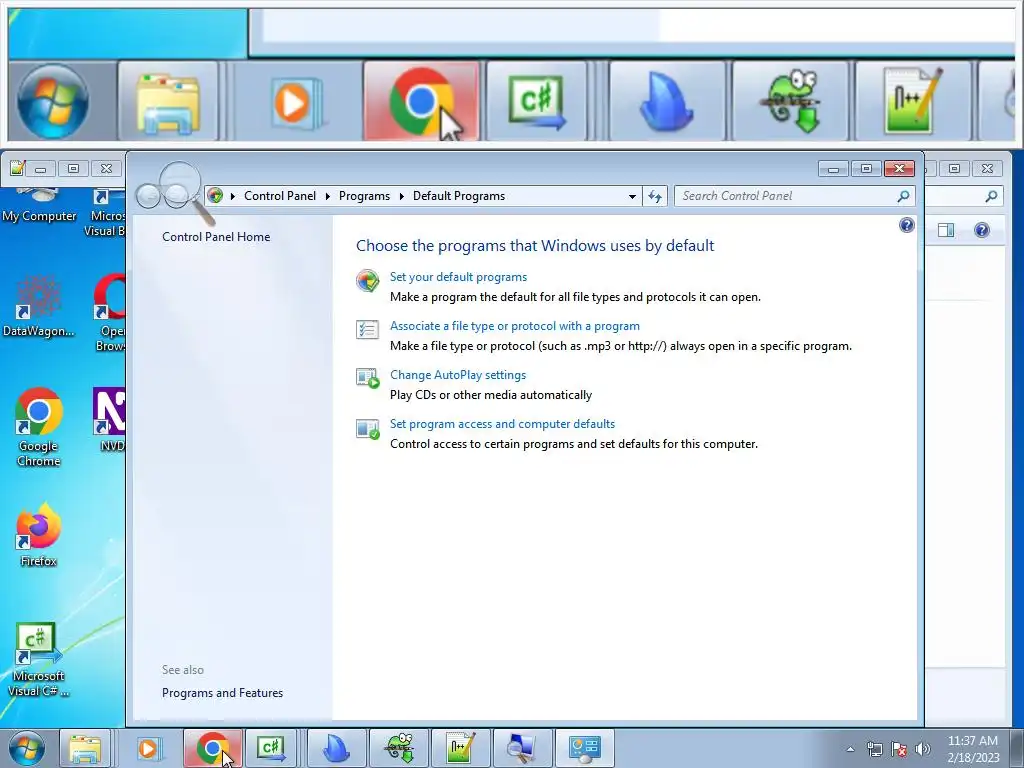The width and height of the screenshot is (1024, 768).
Task: Switch to Magnifier in the bottom taskbar
Action: point(522,748)
